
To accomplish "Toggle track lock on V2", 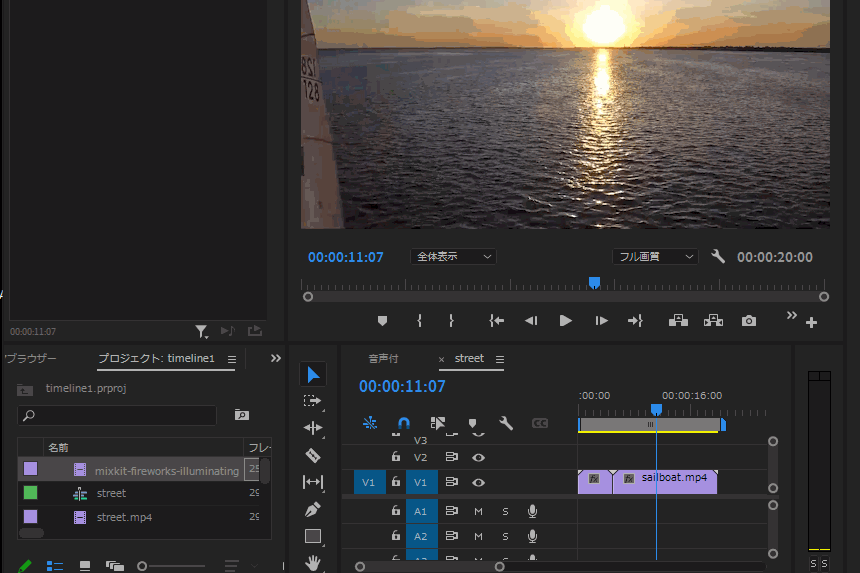I will tap(395, 456).
